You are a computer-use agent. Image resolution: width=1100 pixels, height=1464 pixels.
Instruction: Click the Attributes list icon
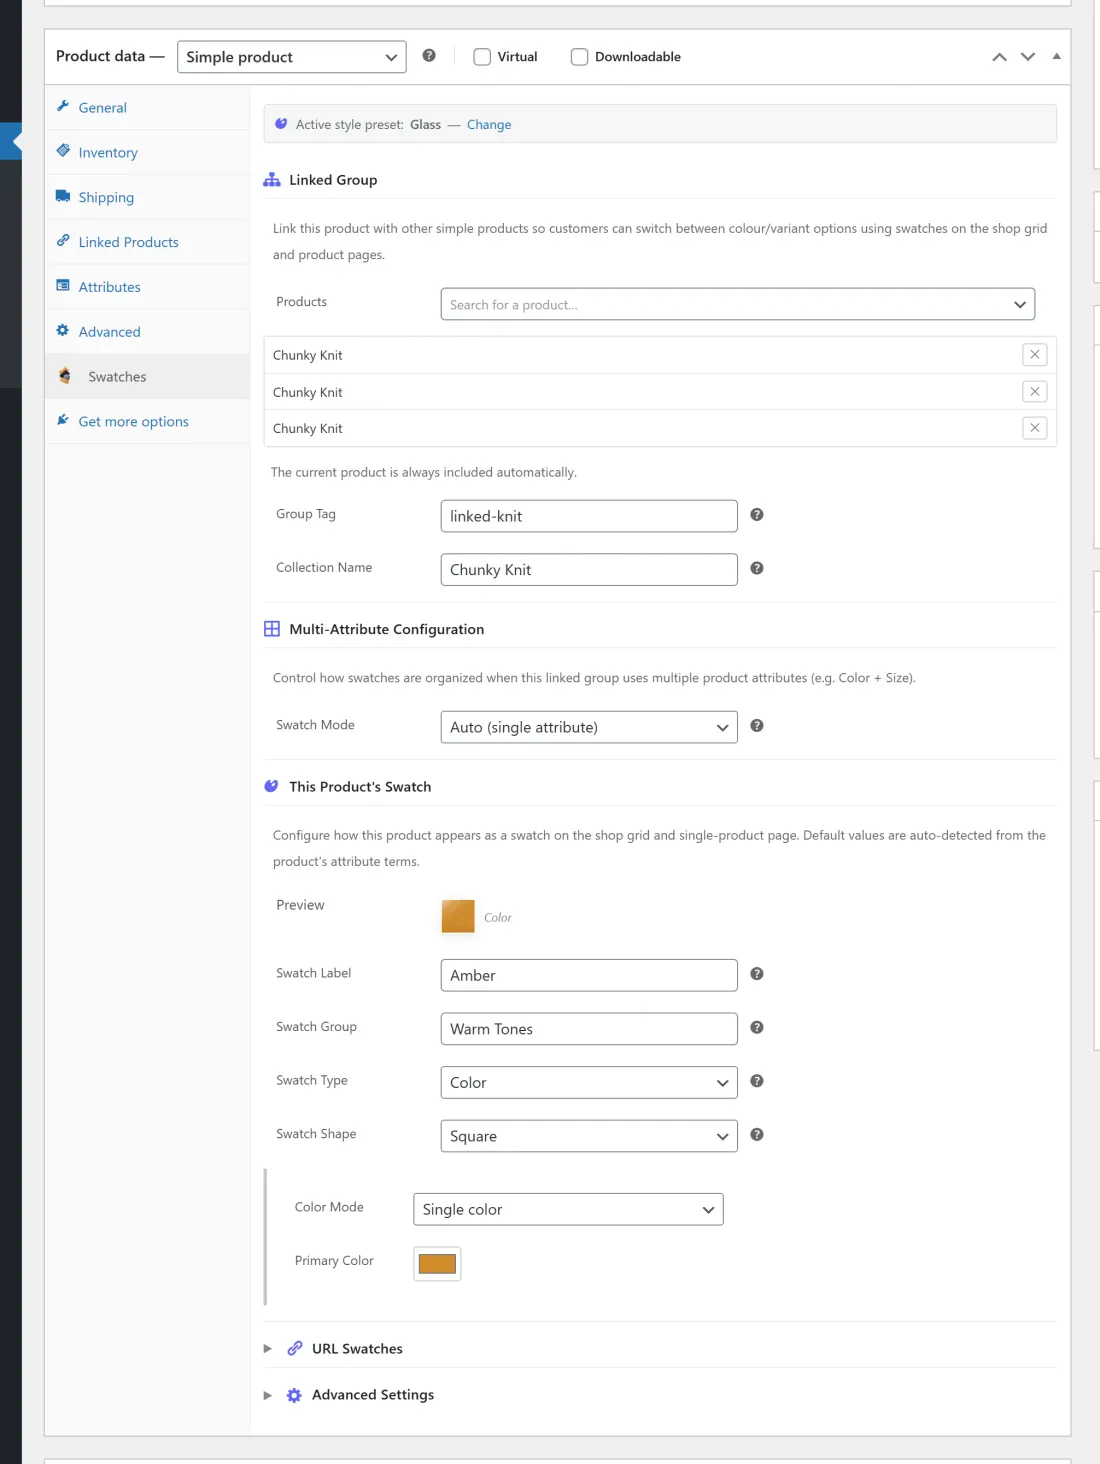coord(63,286)
